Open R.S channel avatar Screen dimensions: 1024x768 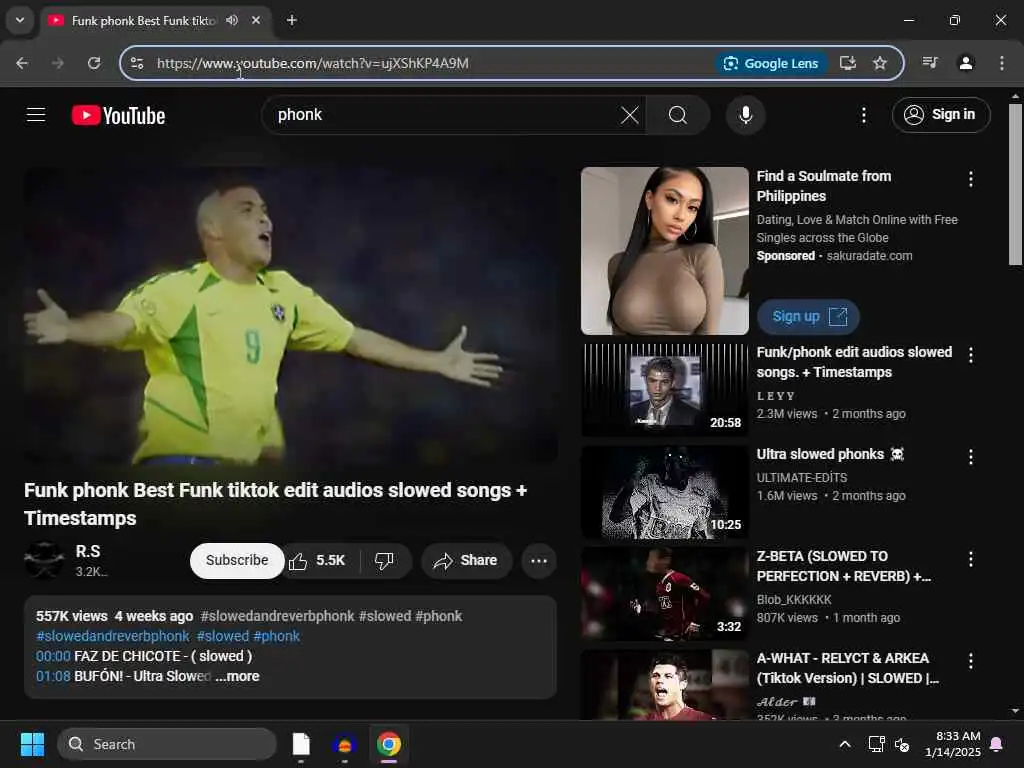[44, 560]
